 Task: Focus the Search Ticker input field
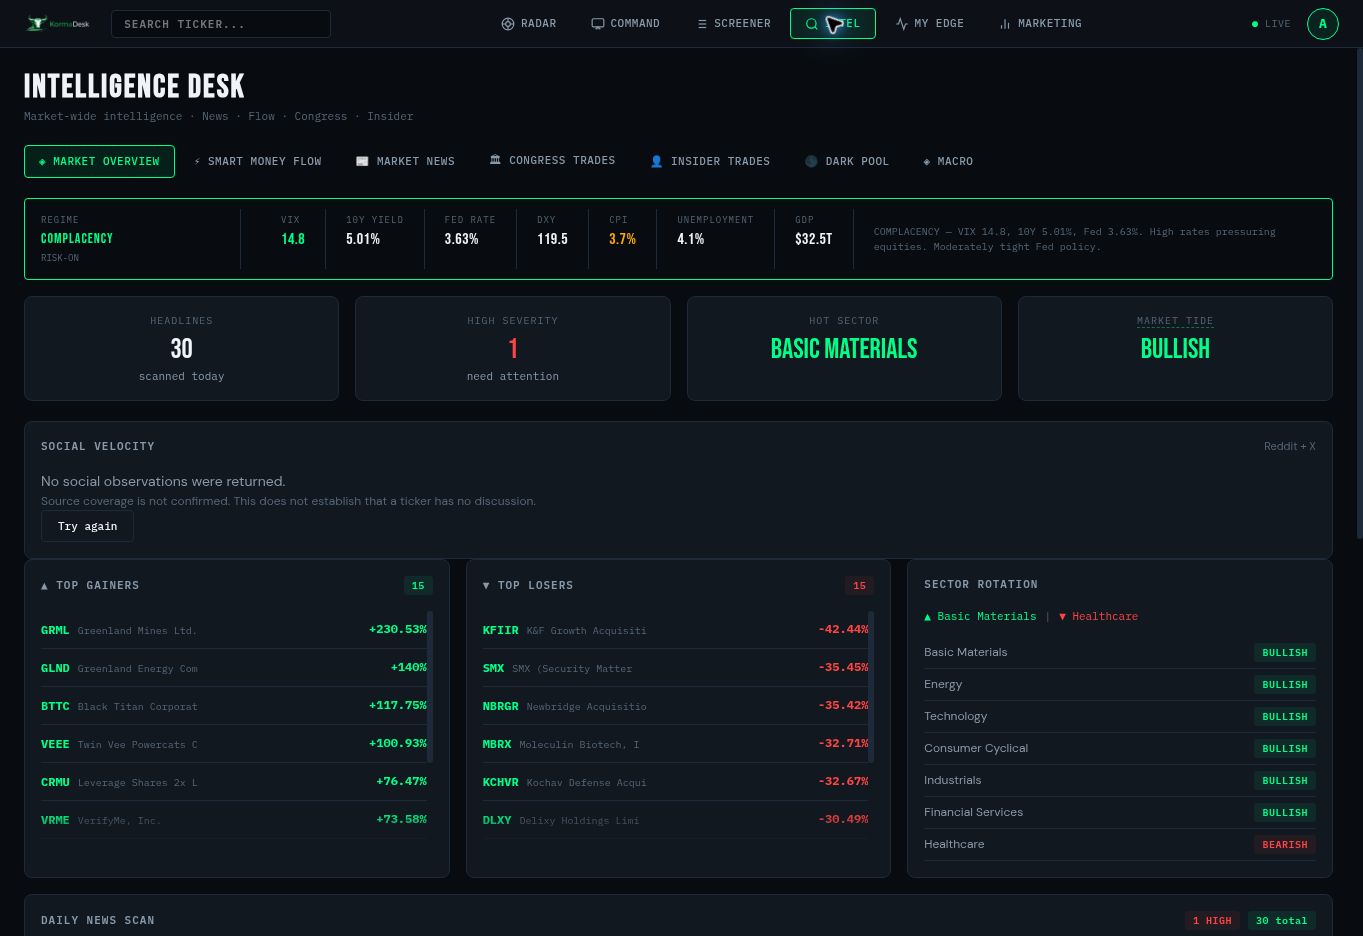[221, 24]
